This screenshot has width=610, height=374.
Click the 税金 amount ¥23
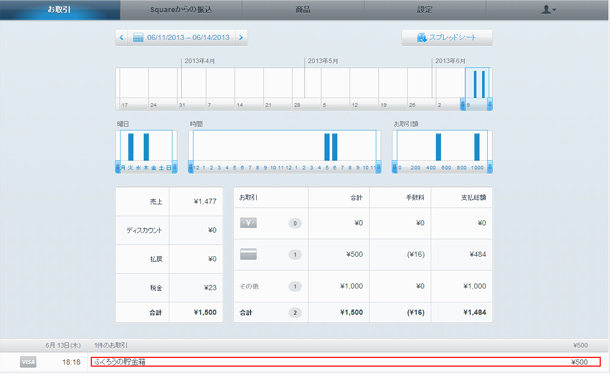pos(210,288)
